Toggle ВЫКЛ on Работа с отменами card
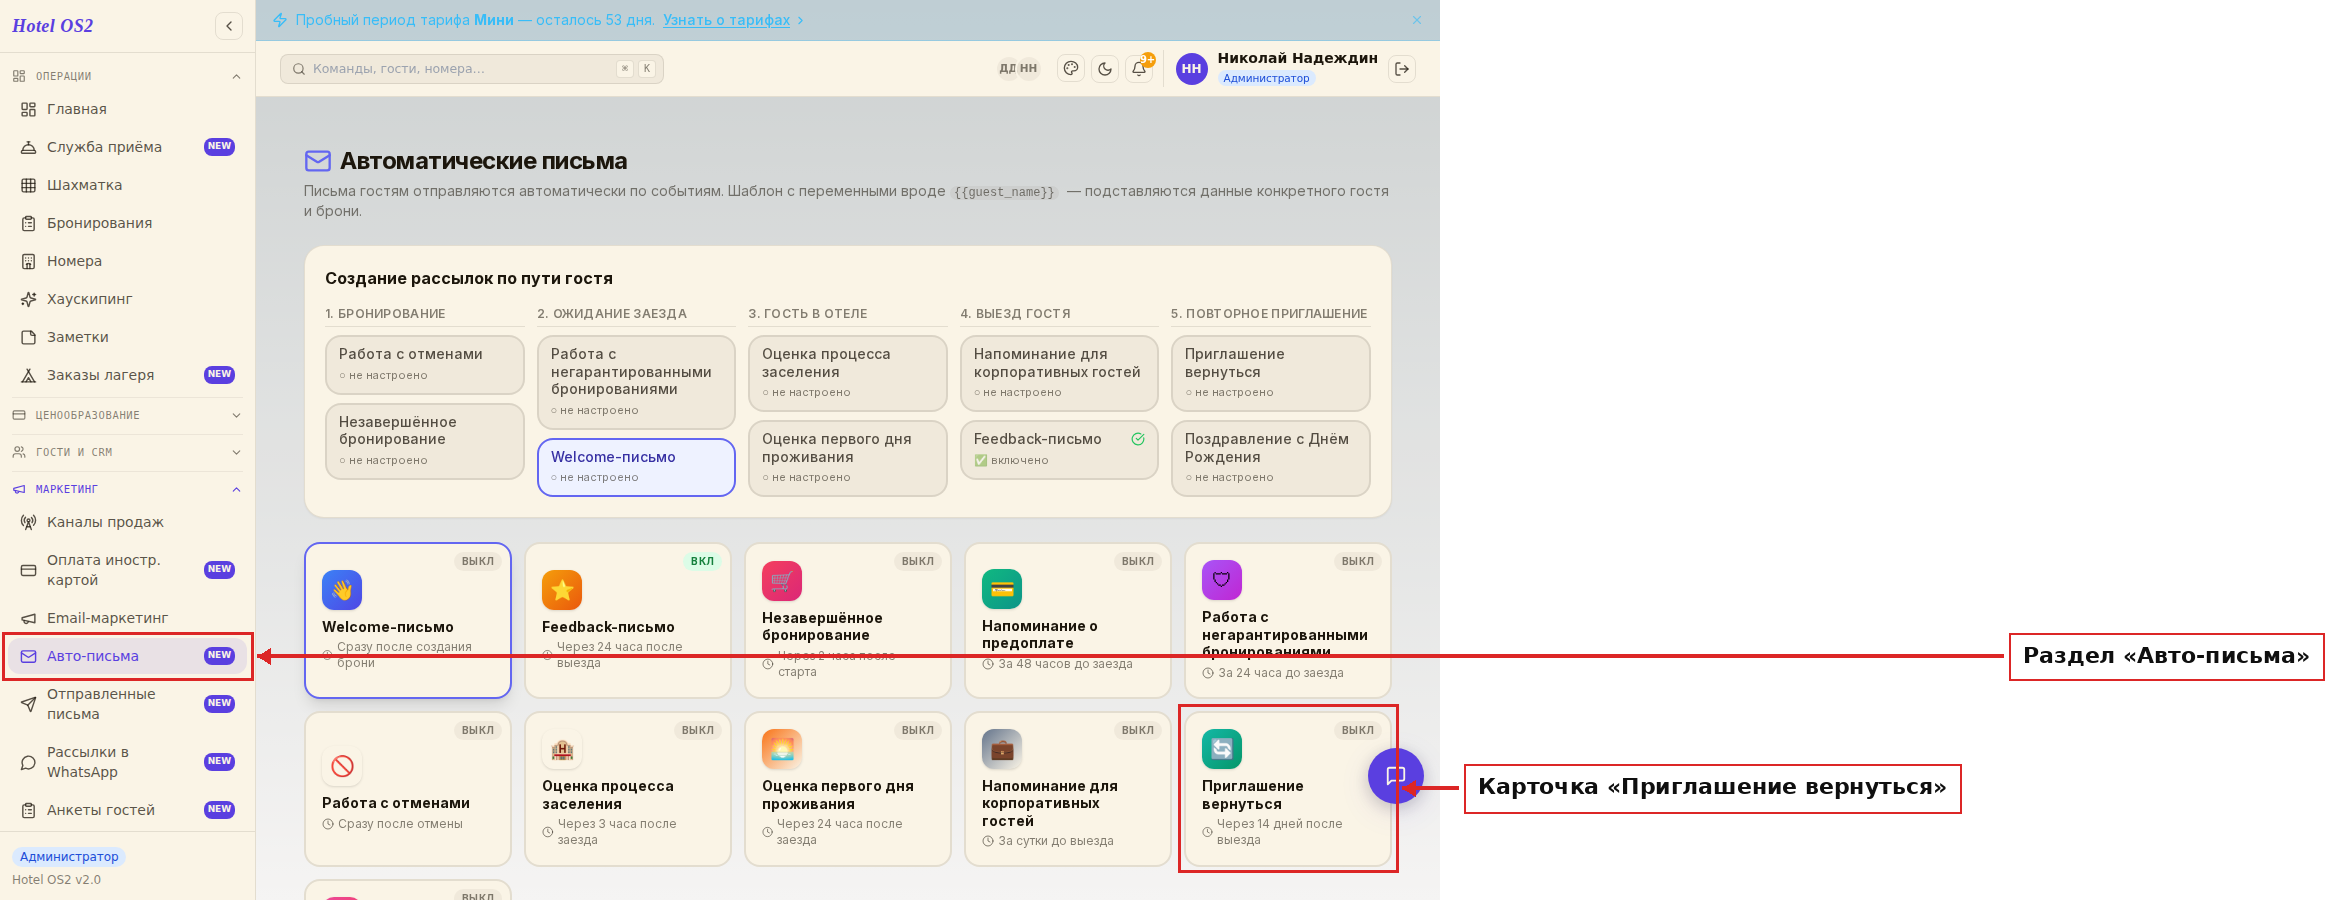This screenshot has height=900, width=2348. tap(478, 730)
